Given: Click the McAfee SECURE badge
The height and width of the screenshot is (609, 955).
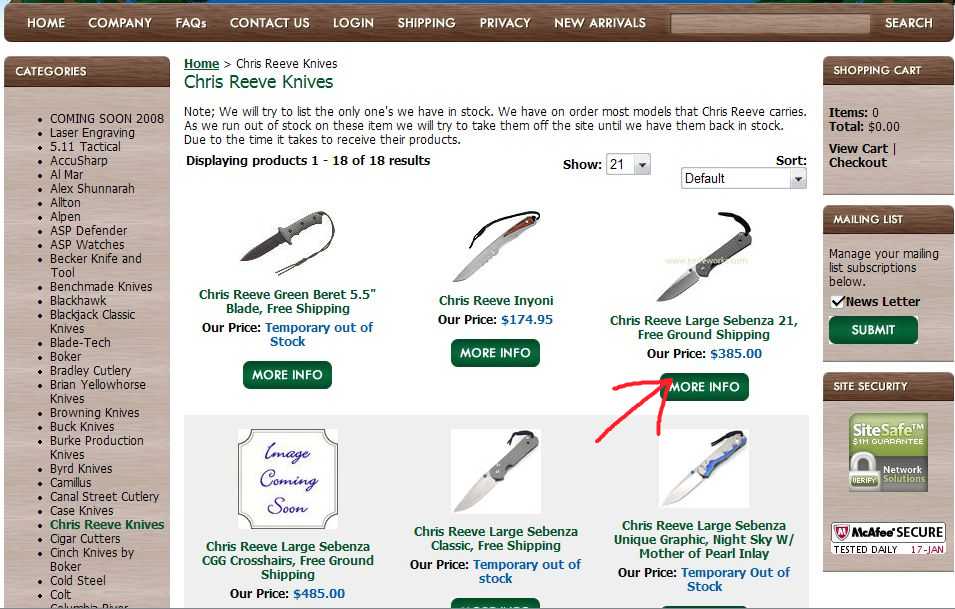Looking at the screenshot, I should (888, 538).
